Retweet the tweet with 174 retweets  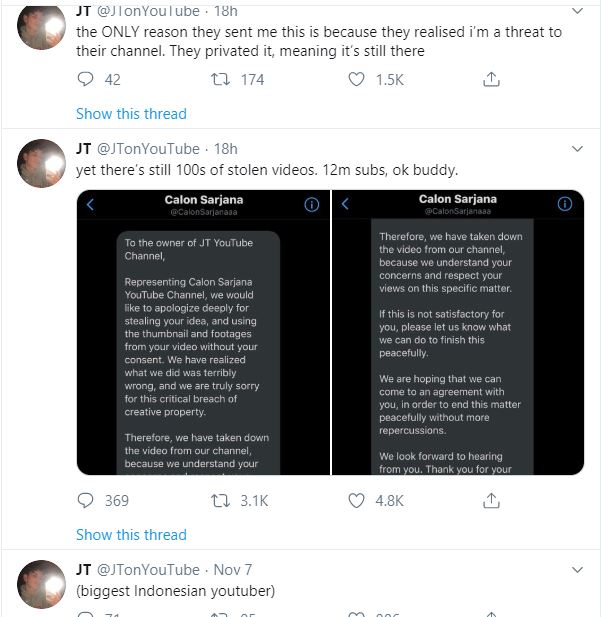[x=220, y=79]
